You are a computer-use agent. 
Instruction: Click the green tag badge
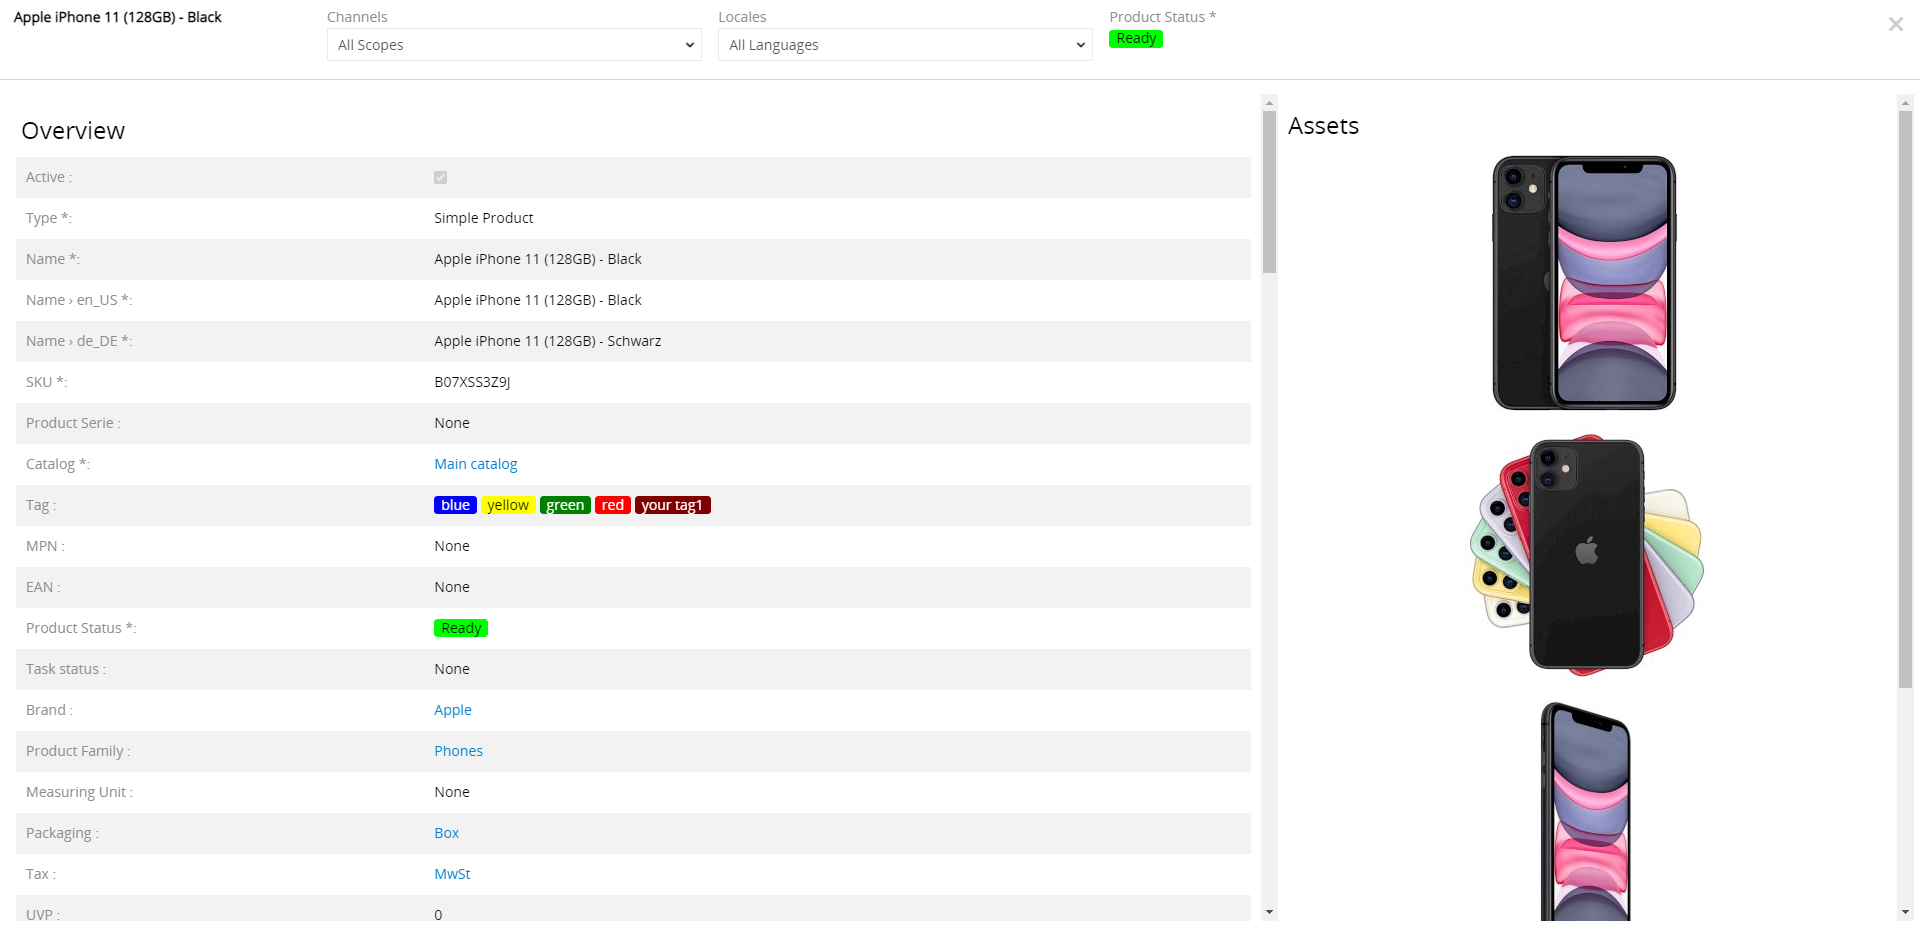pyautogui.click(x=565, y=505)
